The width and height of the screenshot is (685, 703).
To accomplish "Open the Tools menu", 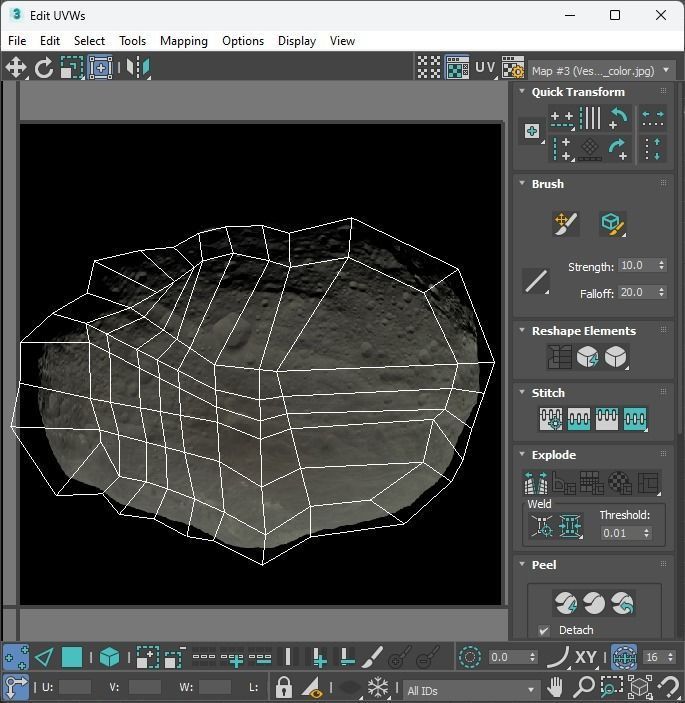I will [133, 41].
